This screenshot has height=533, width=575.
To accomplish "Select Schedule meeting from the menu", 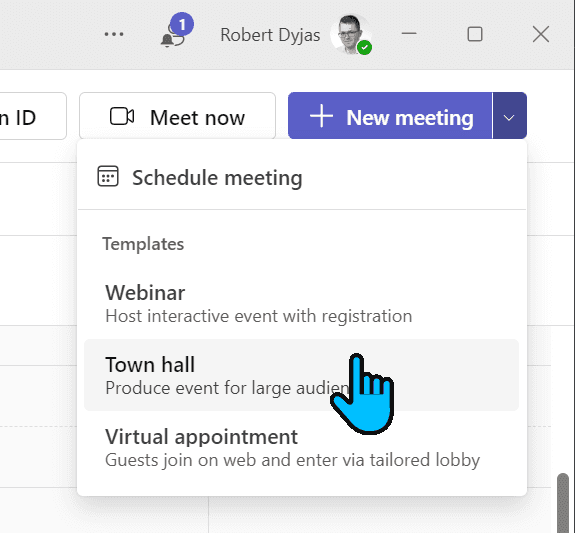I will [x=302, y=177].
